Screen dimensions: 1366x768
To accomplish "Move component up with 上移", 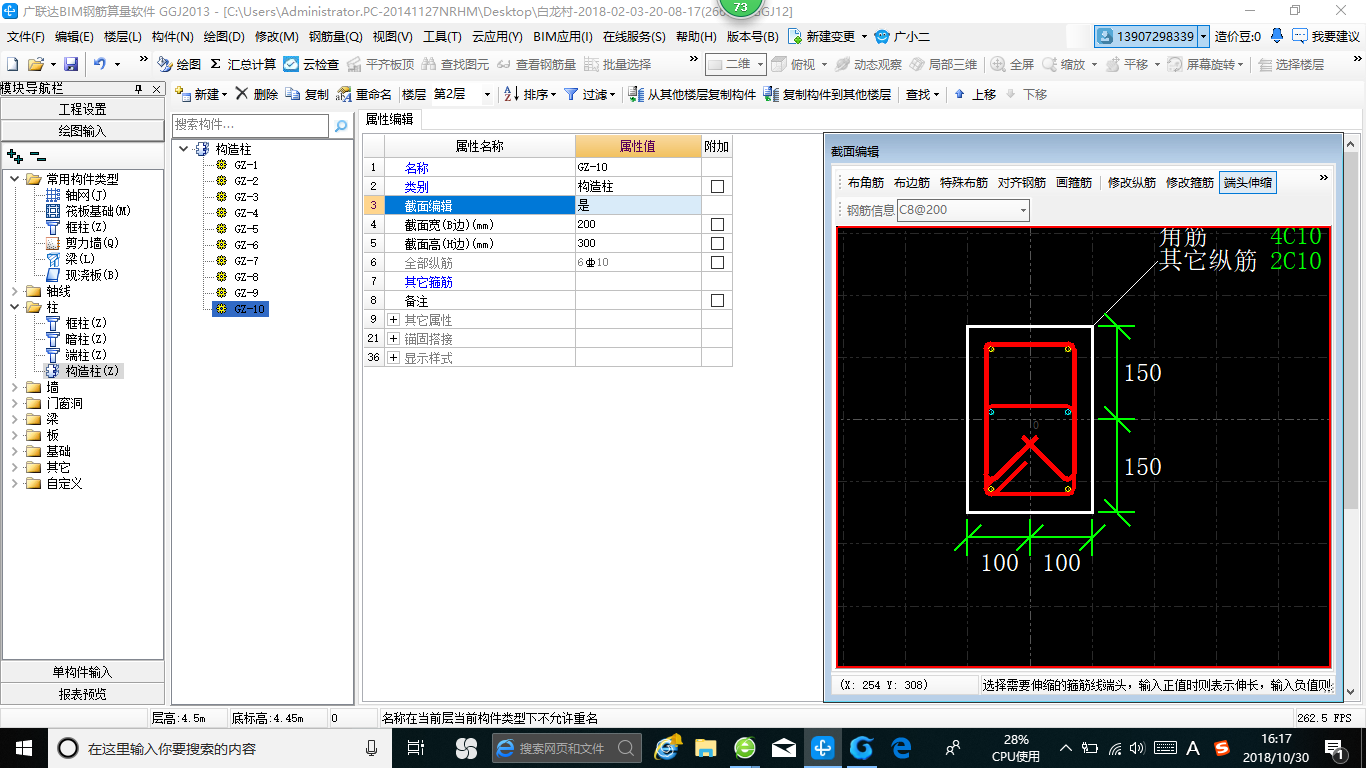I will click(975, 94).
